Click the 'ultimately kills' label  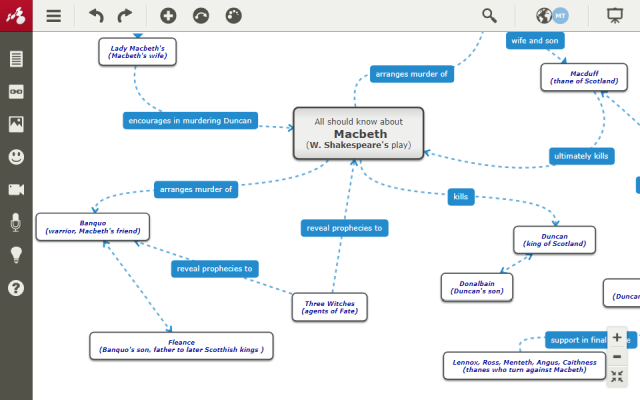(582, 156)
